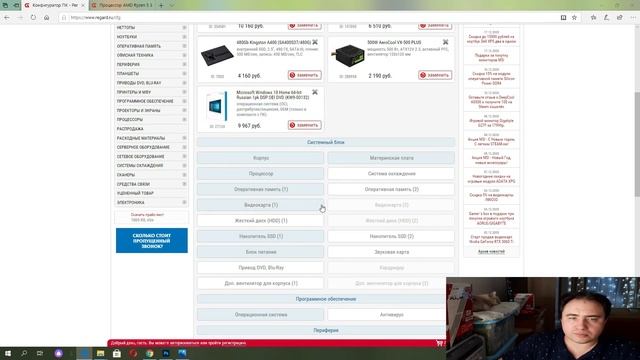Open taskbar search
640x360 pixels.
(24, 353)
